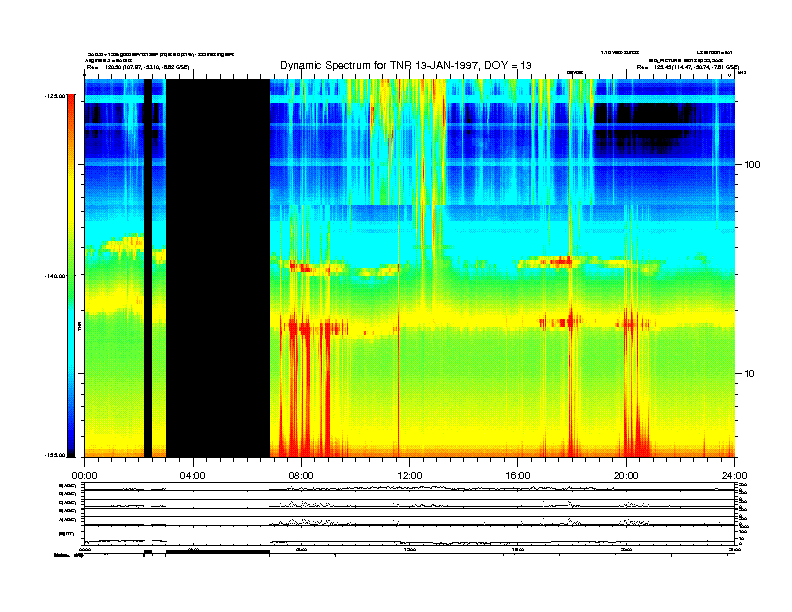The width and height of the screenshot is (792, 612).
Task: Click the black gap bar in bottom status strip
Action: tap(218, 552)
